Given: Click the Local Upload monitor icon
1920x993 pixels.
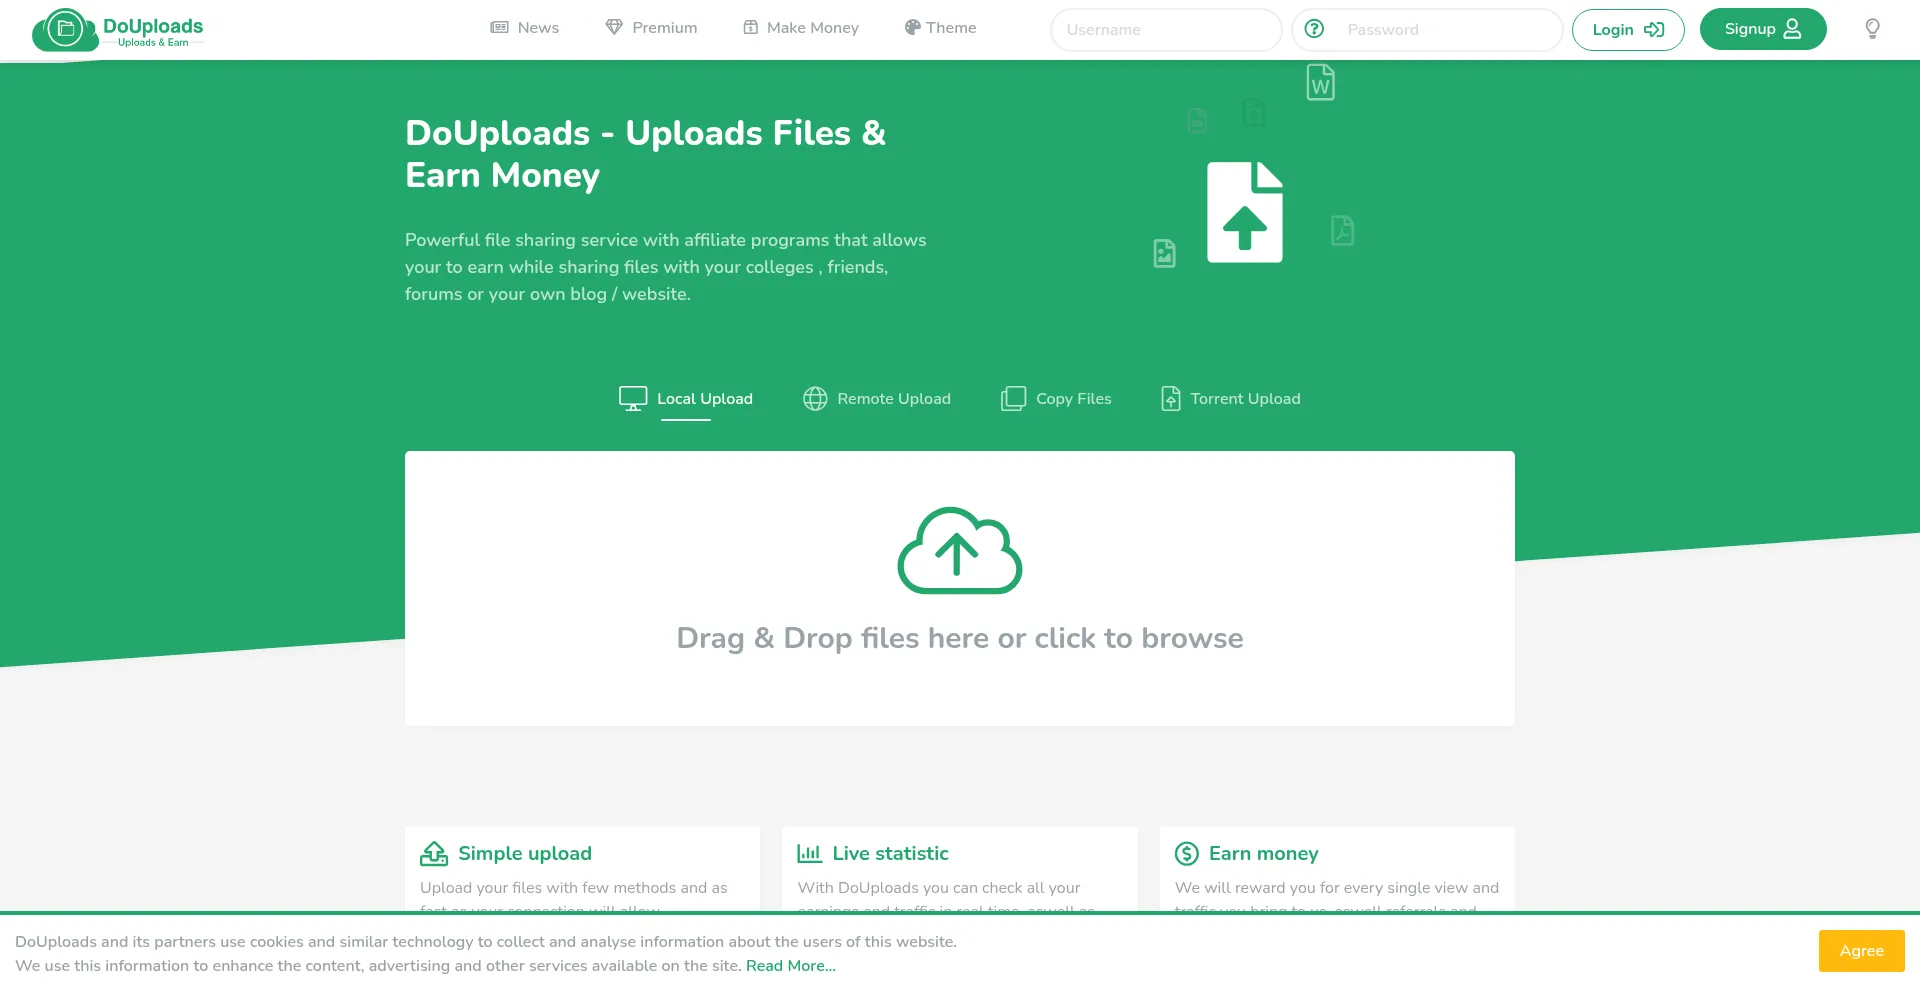Looking at the screenshot, I should point(633,399).
